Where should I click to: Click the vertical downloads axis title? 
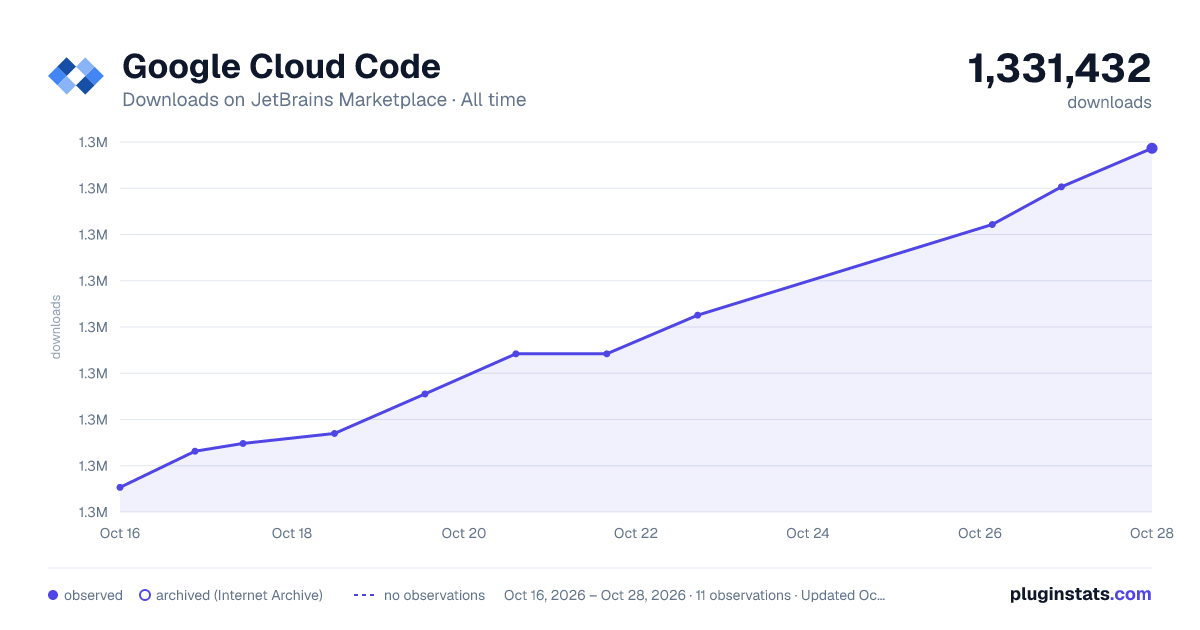[56, 327]
